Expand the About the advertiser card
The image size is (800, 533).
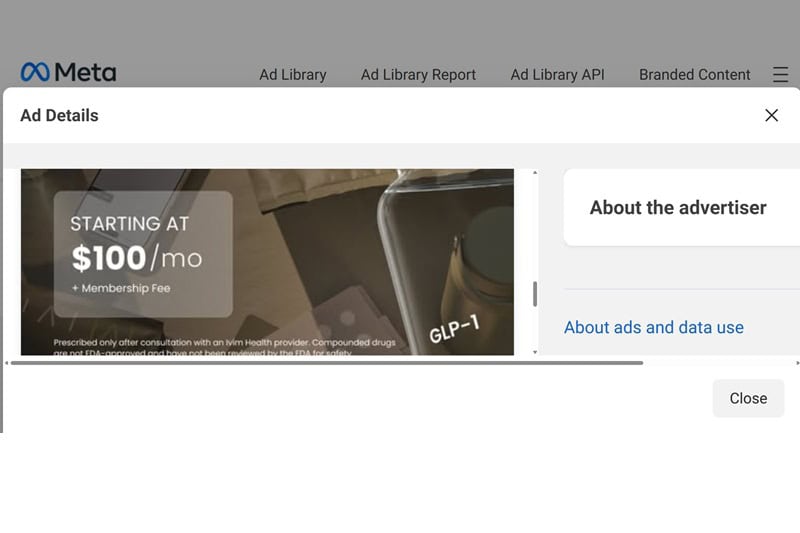point(682,208)
